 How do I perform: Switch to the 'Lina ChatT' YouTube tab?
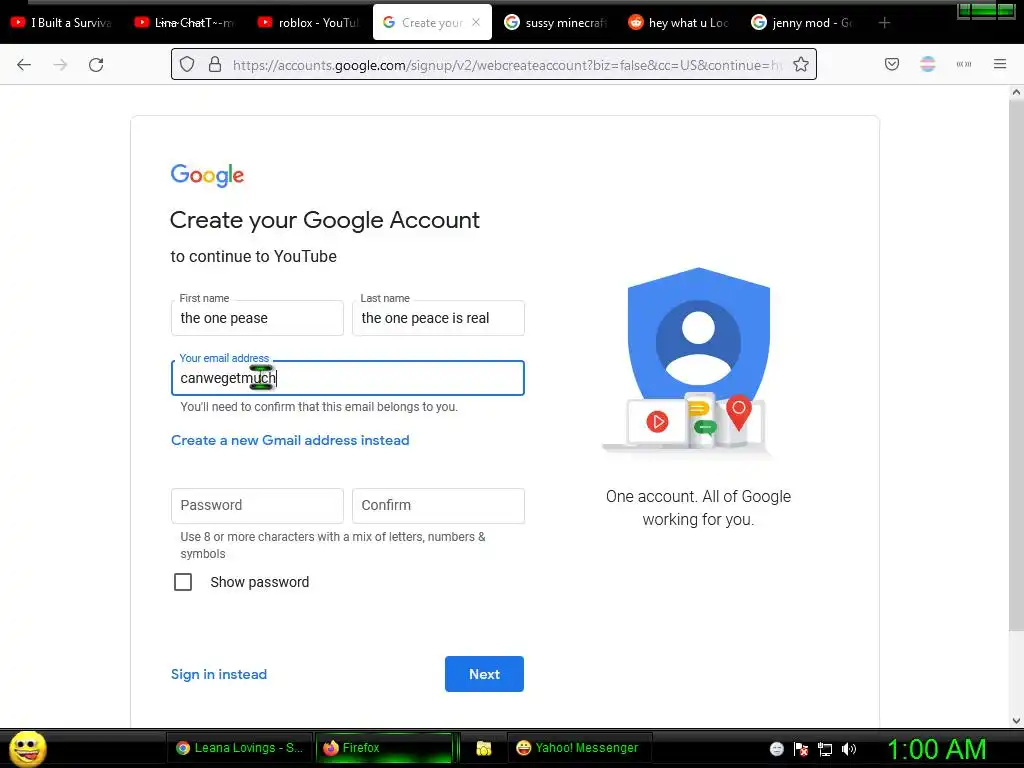pos(186,23)
